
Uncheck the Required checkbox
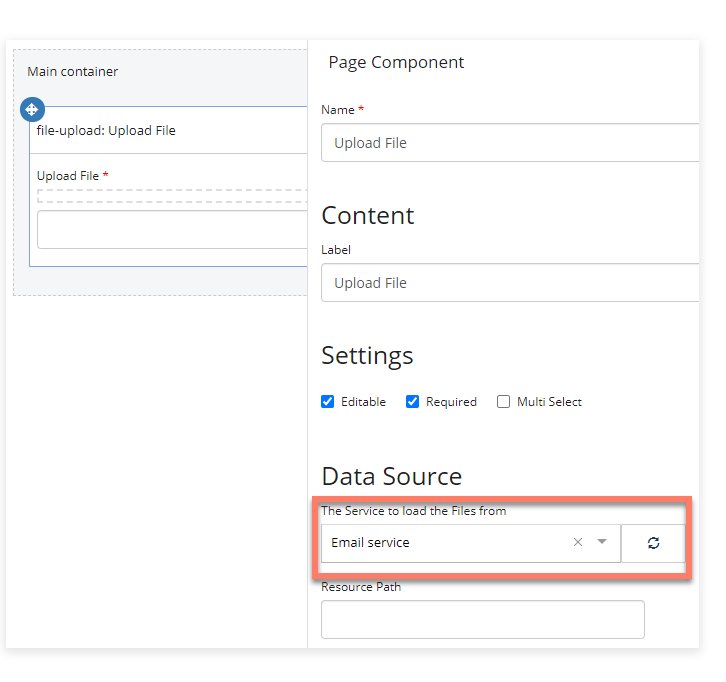pos(412,401)
